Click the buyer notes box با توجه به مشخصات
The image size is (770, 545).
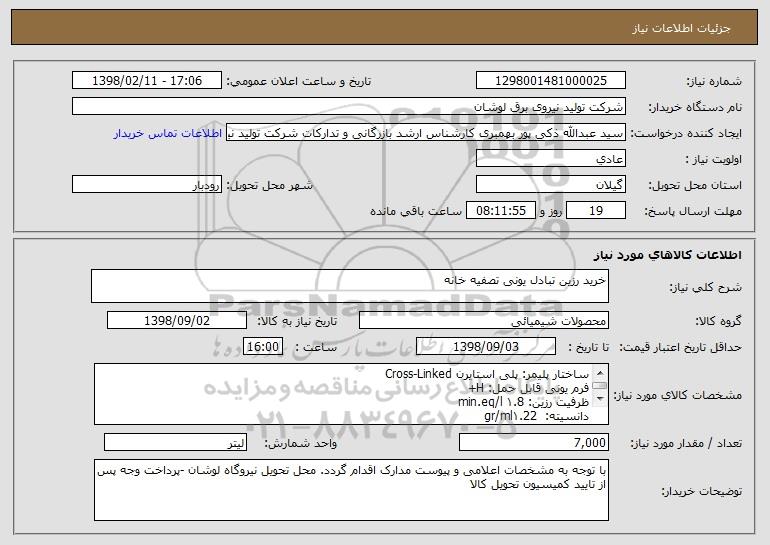click(351, 490)
